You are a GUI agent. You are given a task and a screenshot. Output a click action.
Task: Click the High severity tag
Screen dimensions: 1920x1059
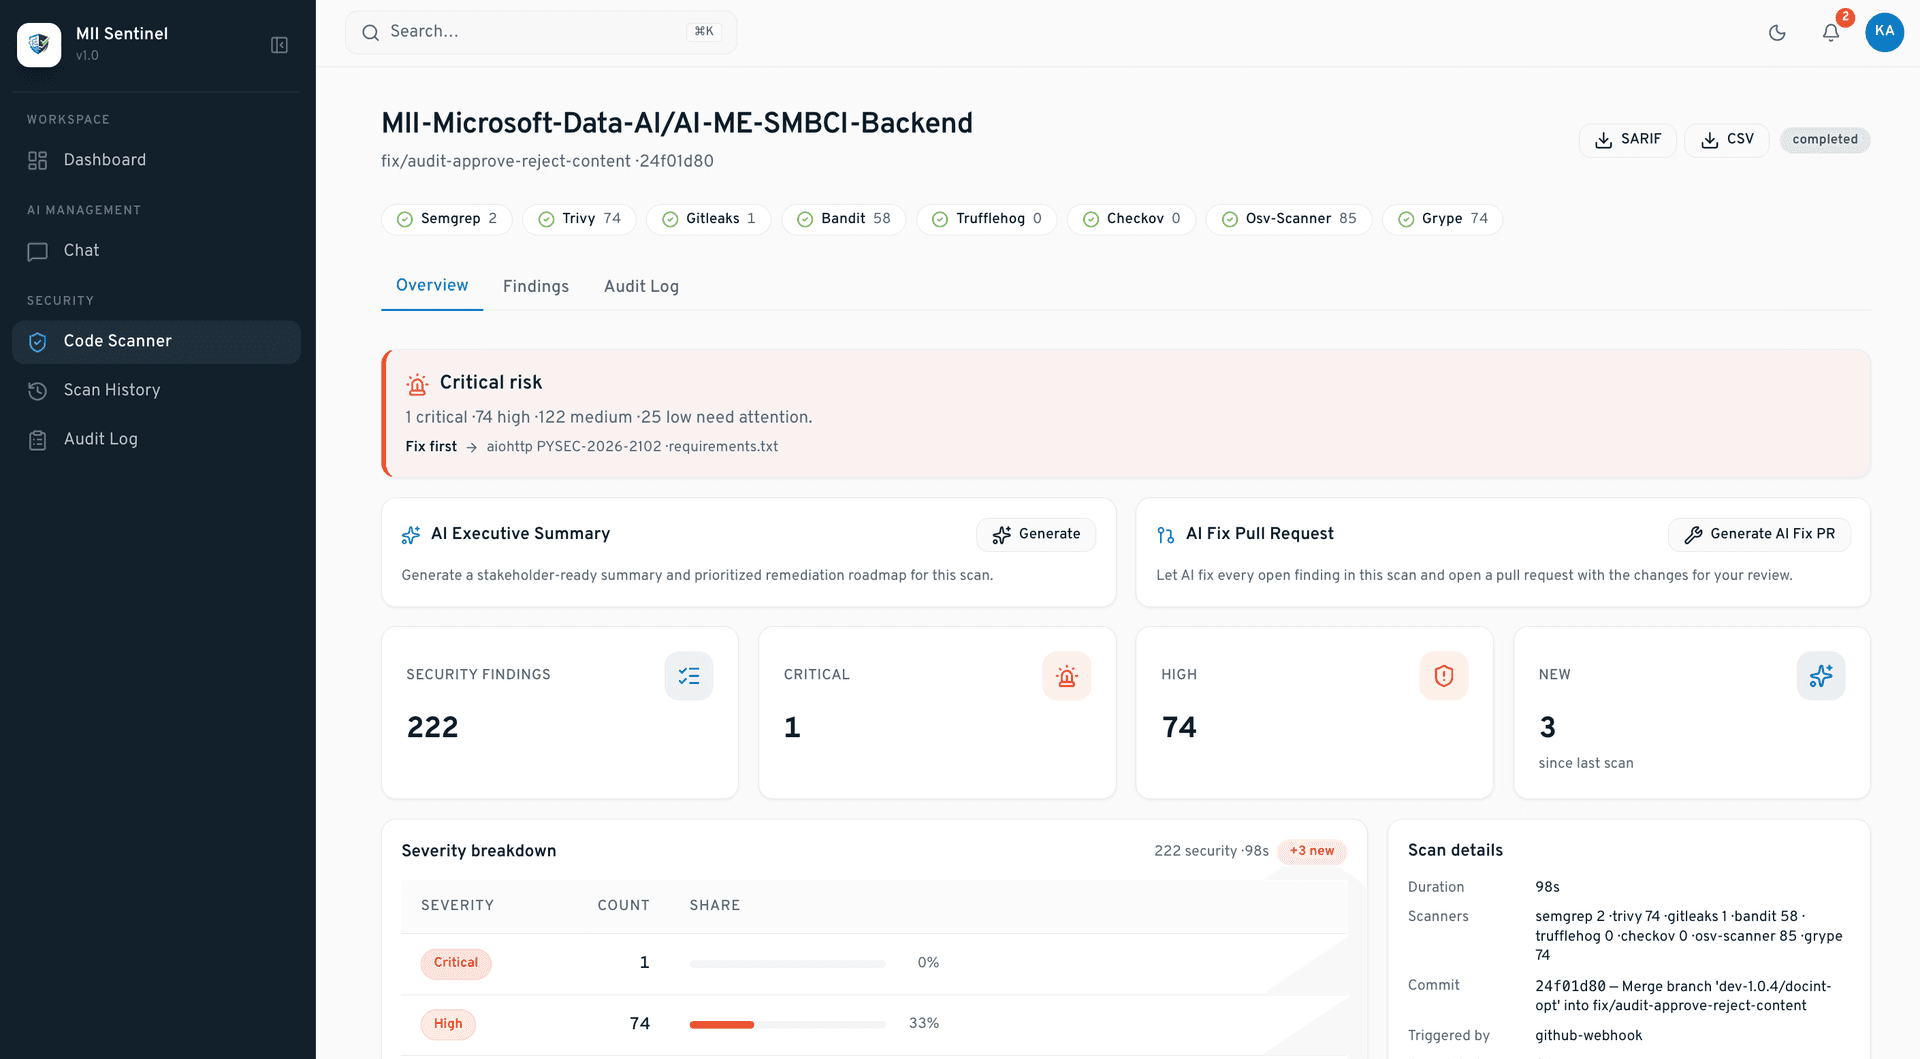pos(448,1024)
